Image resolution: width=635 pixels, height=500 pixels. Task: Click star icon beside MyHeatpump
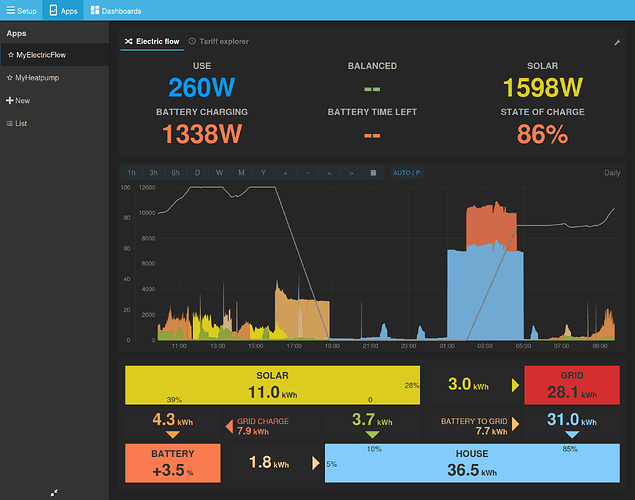[x=10, y=78]
